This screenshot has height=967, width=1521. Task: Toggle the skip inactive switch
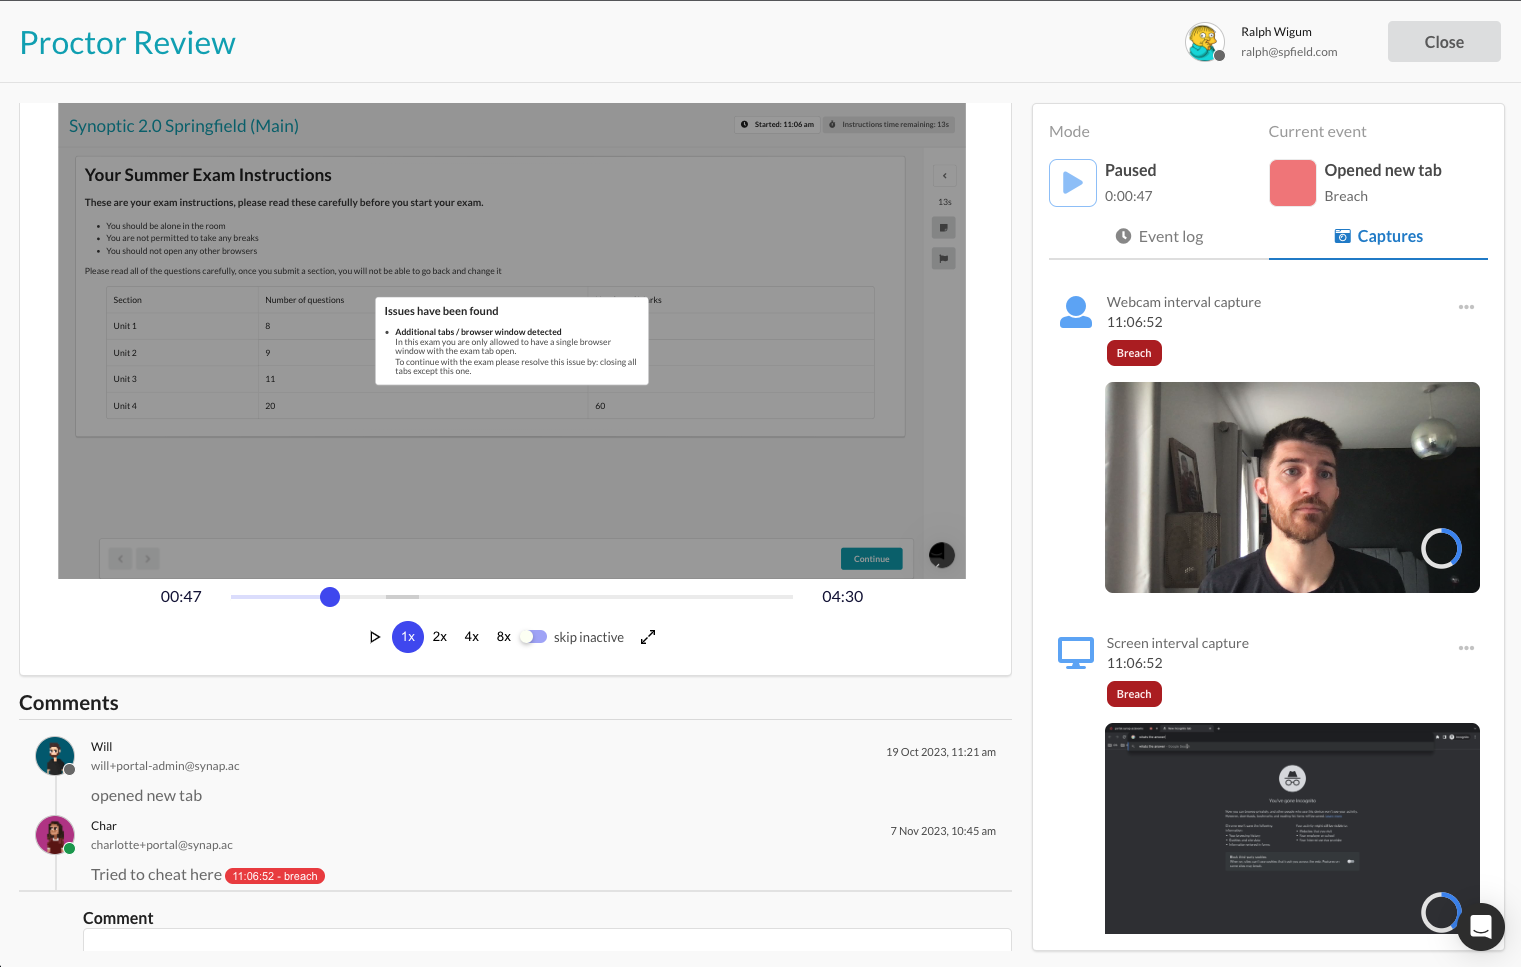(534, 637)
